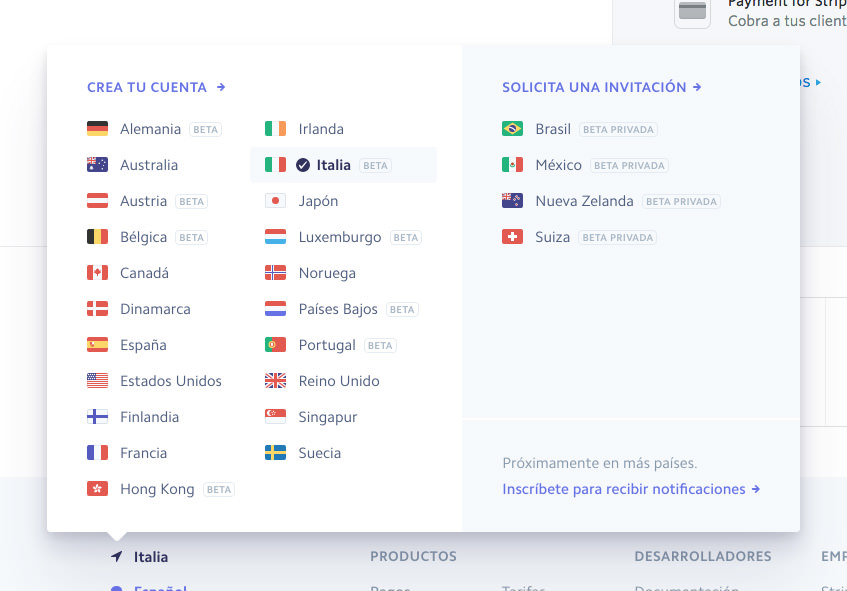
Task: Click the Germany flag icon next to Alemania
Action: point(97,129)
